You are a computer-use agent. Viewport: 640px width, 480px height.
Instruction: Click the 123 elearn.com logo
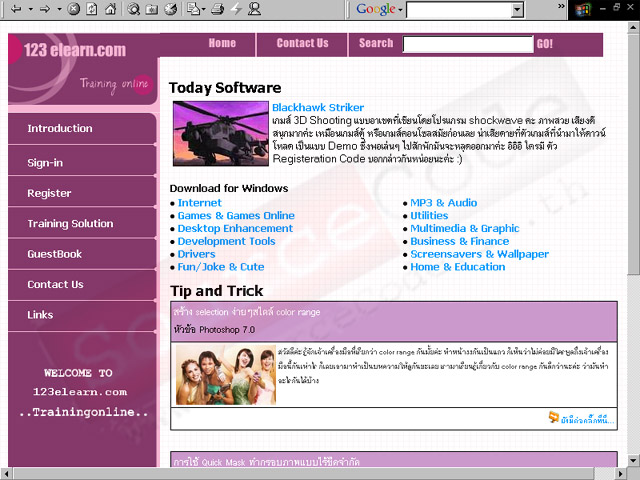[75, 50]
